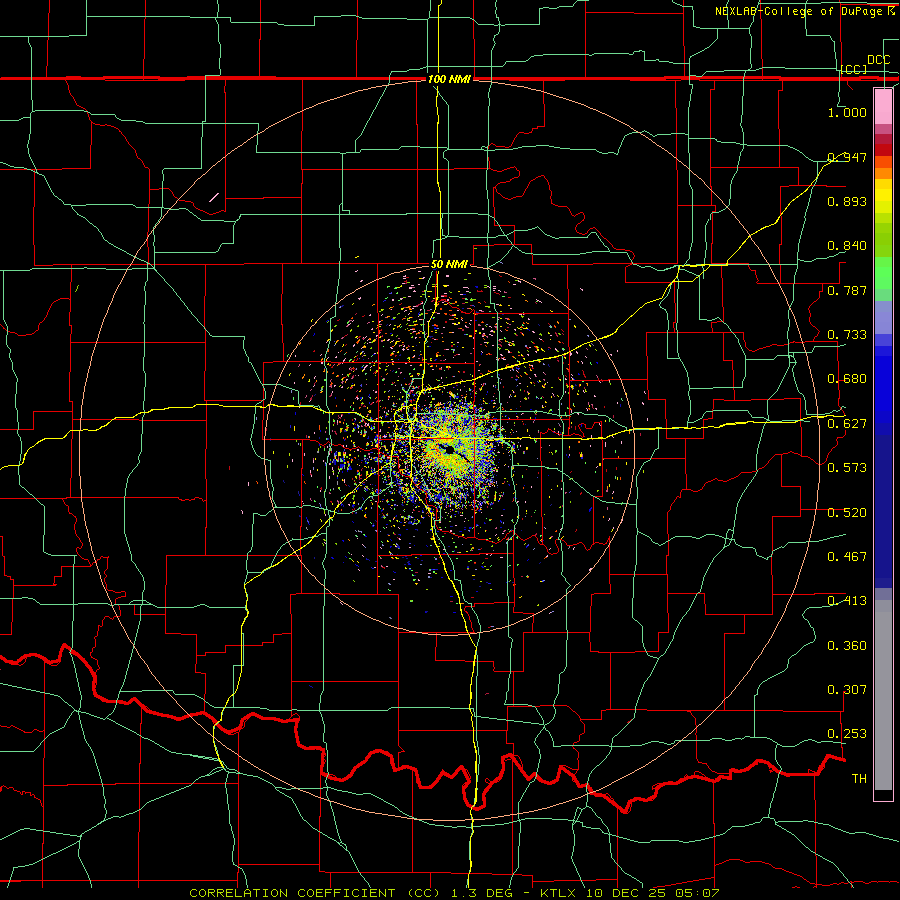Image resolution: width=900 pixels, height=900 pixels.
Task: Click the 0.253 legend value
Action: click(847, 734)
